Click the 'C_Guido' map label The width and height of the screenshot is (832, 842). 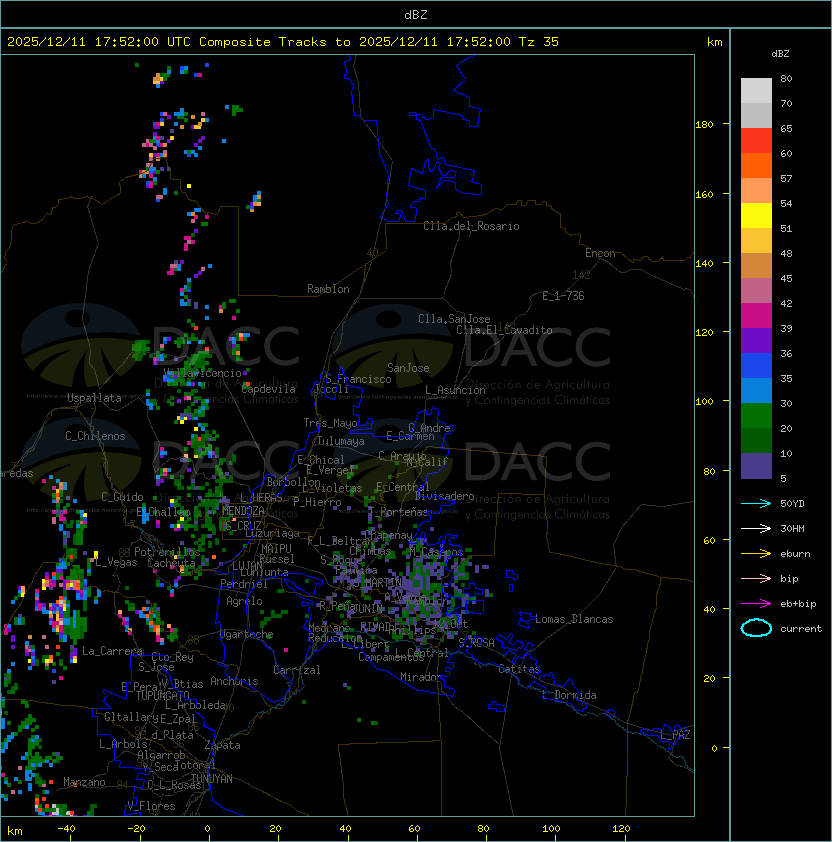pyautogui.click(x=122, y=497)
